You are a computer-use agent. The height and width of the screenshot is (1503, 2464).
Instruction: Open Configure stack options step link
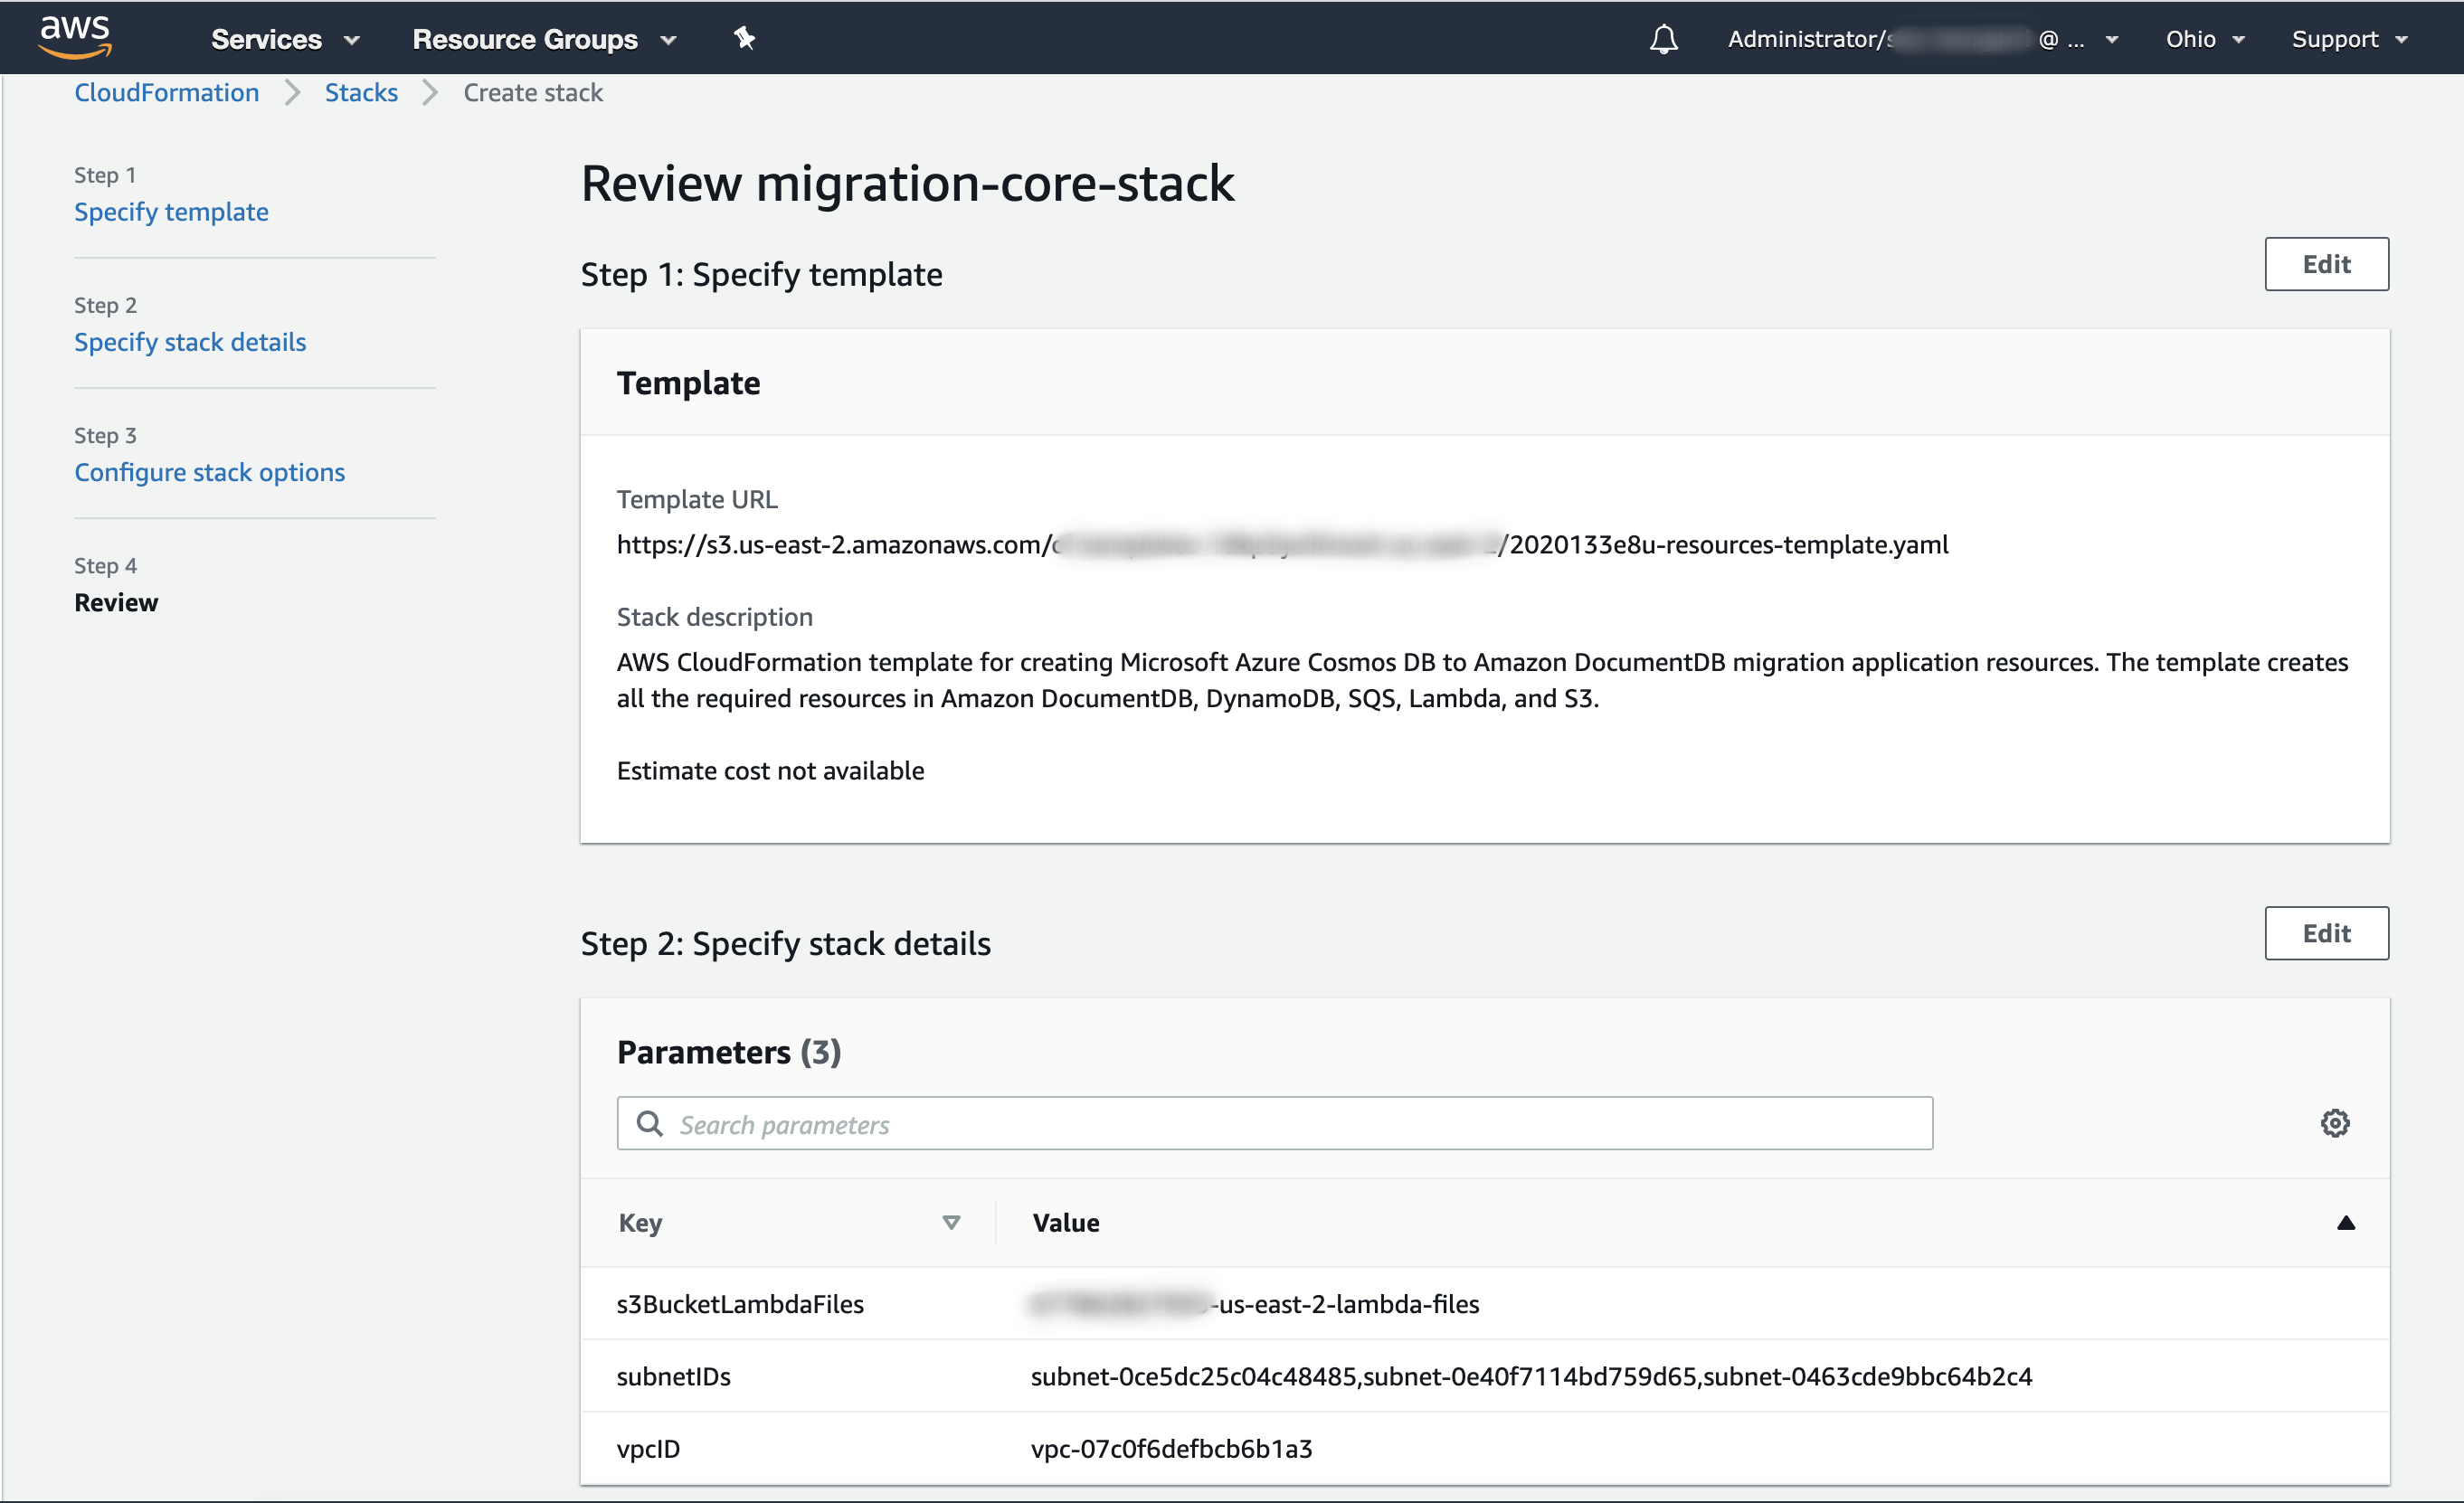(x=210, y=472)
